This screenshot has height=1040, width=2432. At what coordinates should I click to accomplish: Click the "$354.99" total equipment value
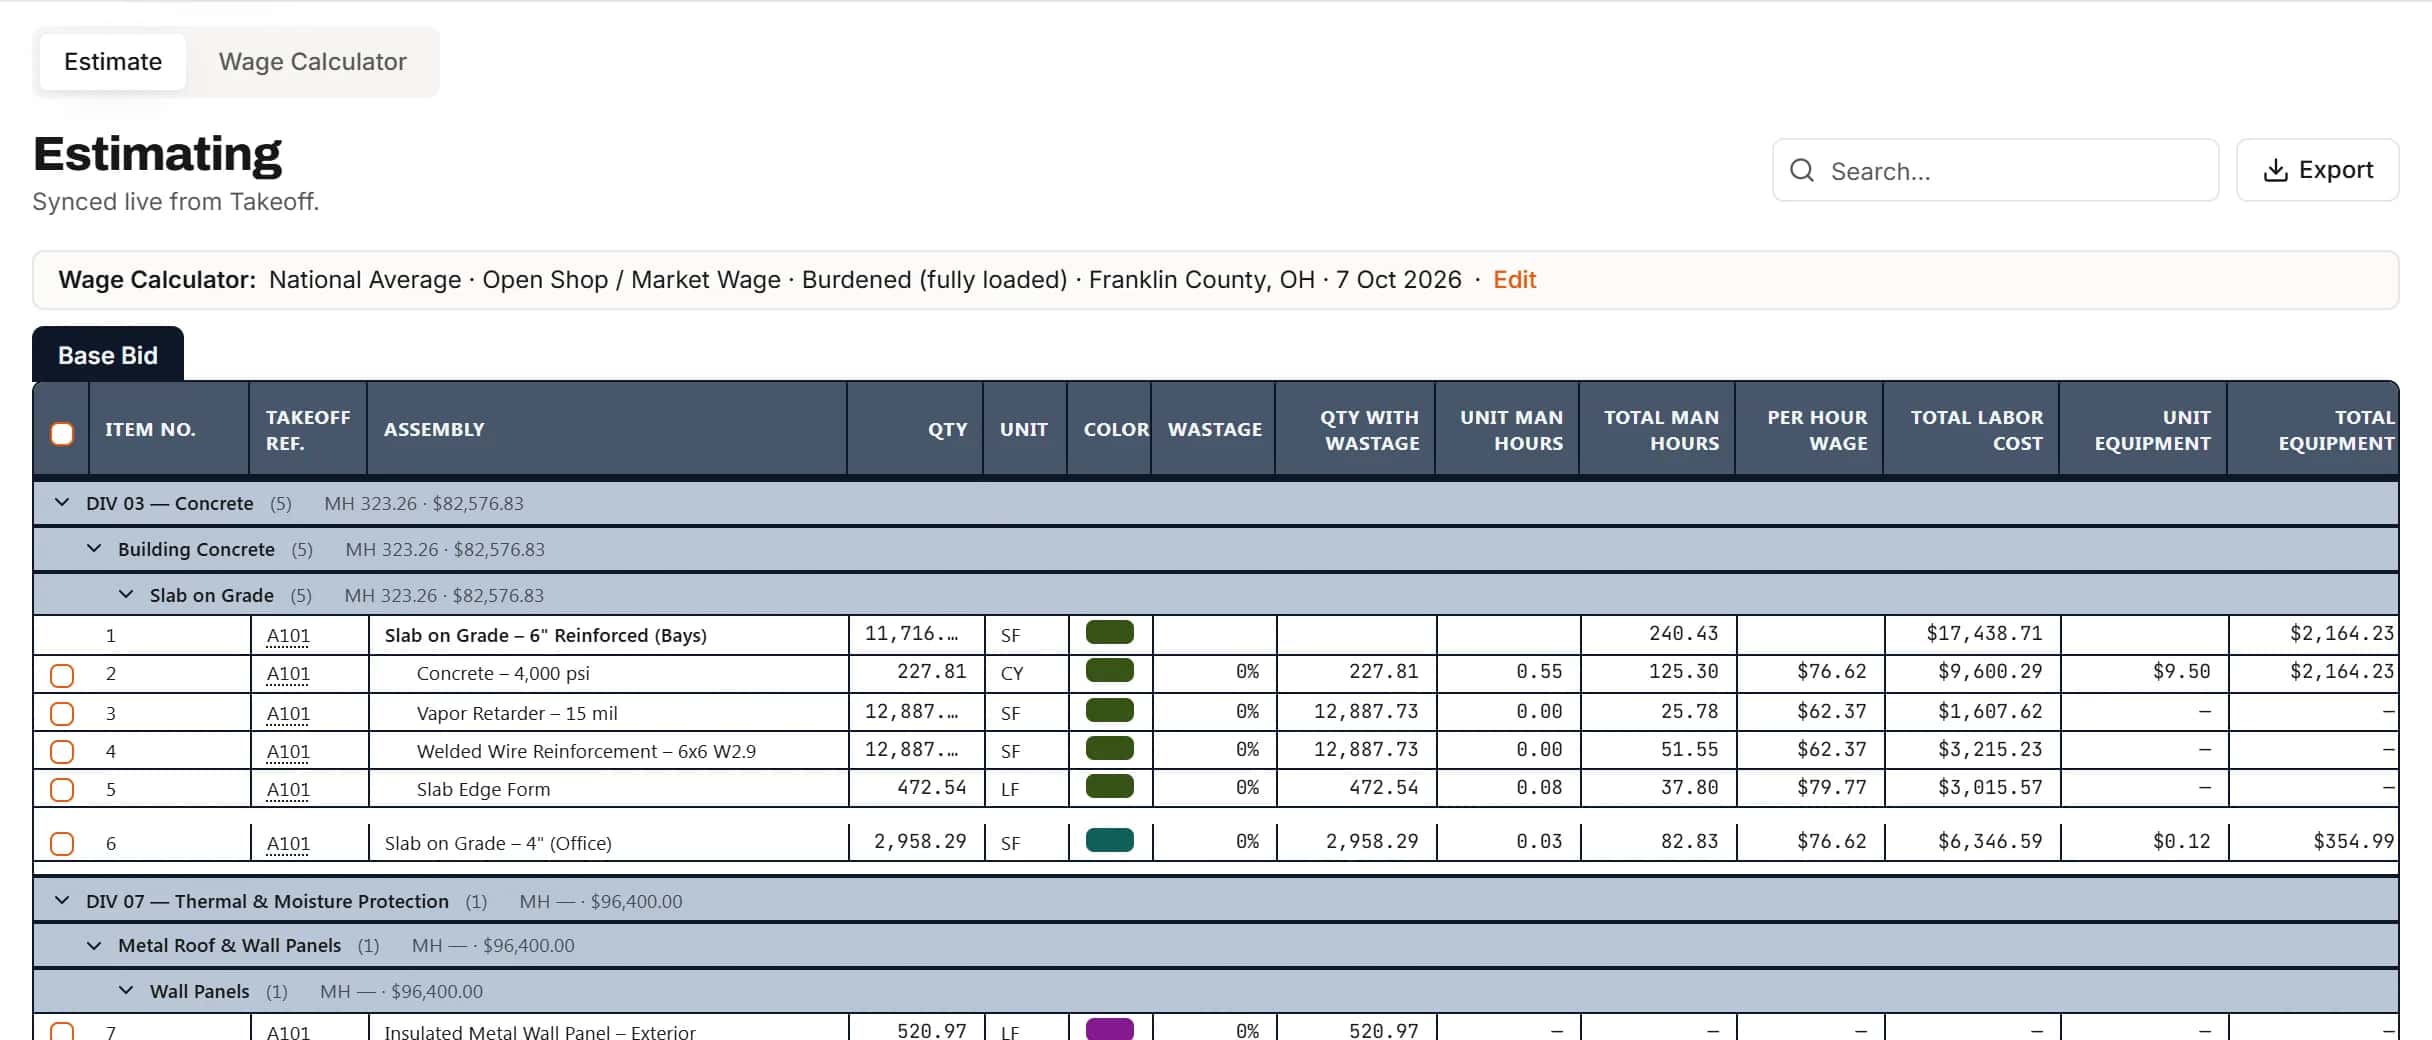click(x=2353, y=842)
